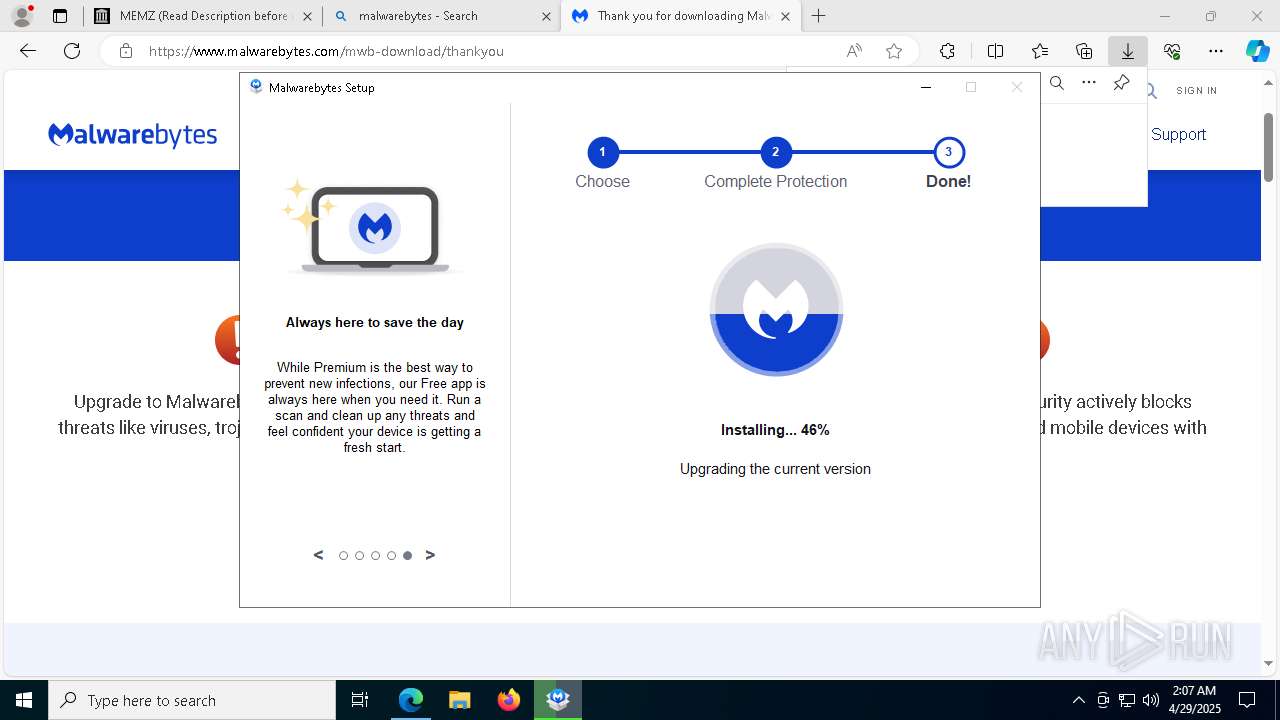1280x720 pixels.
Task: Click the taskbar search box
Action: tap(192, 700)
